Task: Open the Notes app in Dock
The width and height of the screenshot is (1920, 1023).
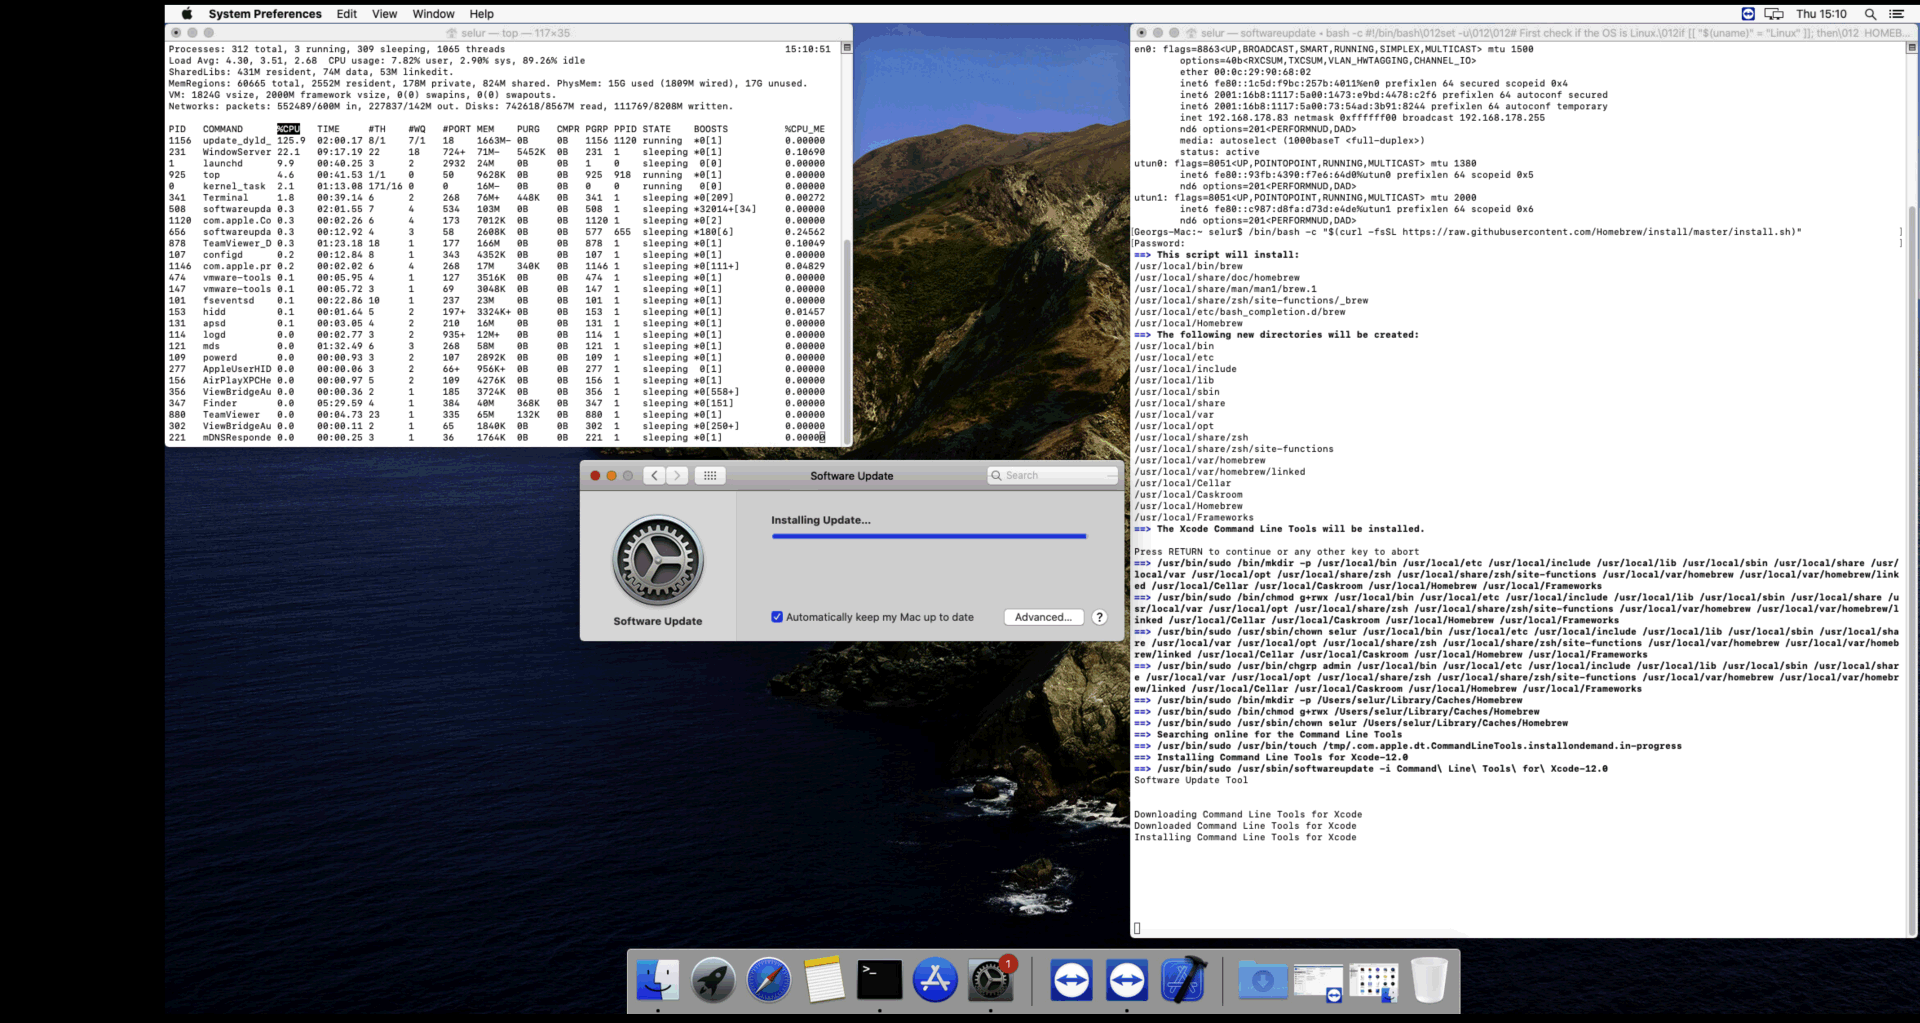Action: (824, 980)
